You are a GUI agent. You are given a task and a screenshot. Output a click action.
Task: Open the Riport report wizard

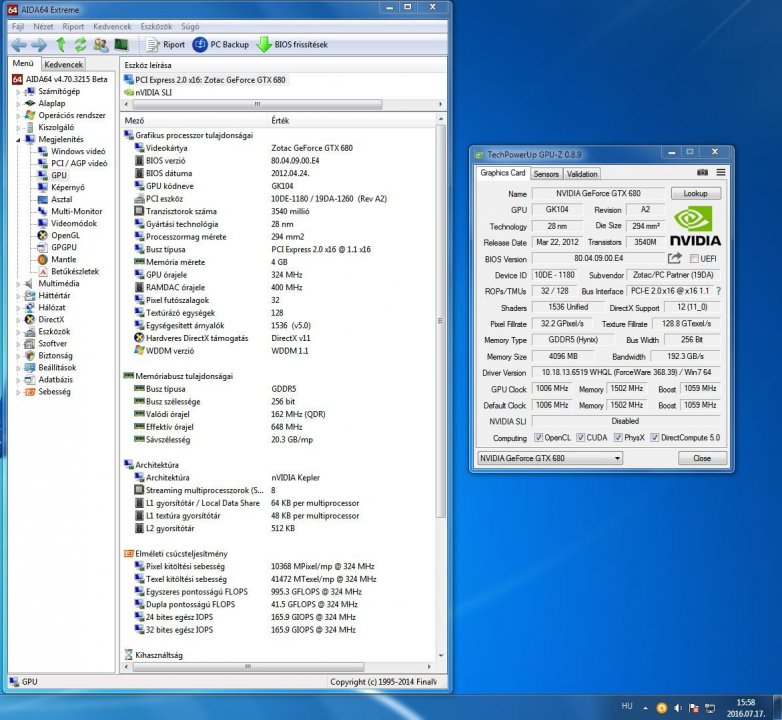(x=165, y=44)
